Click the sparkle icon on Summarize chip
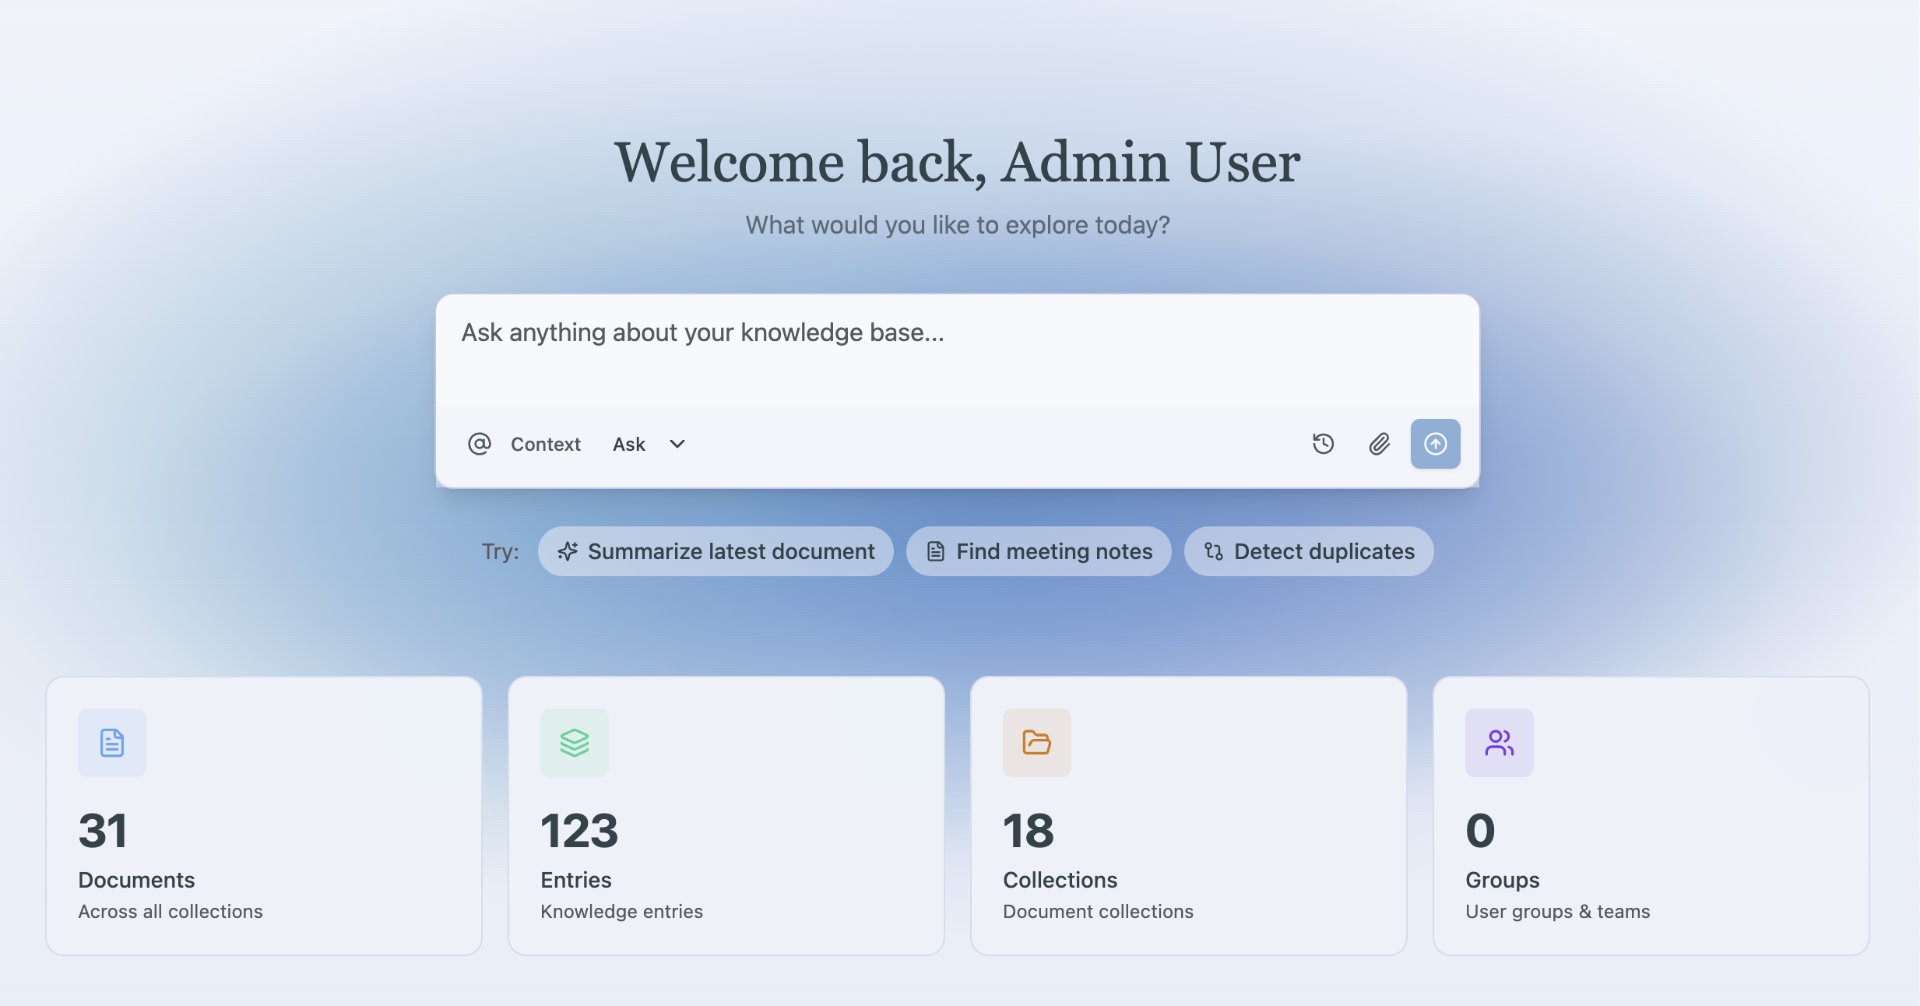Viewport: 1920px width, 1006px height. (568, 552)
